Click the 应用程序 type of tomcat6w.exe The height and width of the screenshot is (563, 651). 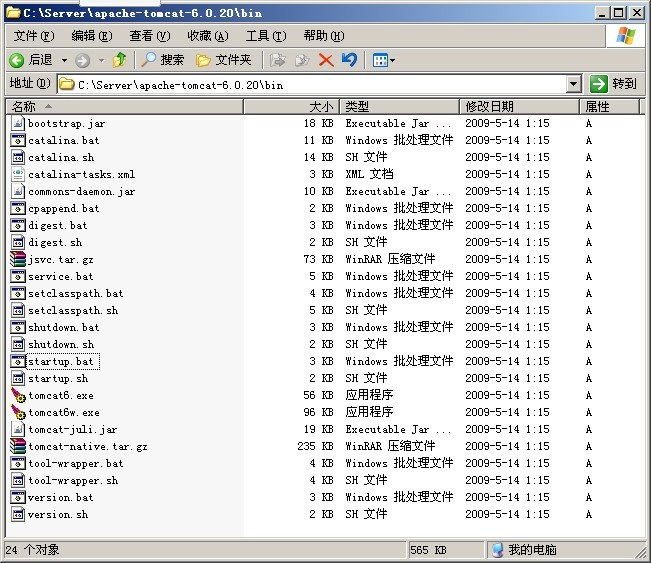point(369,412)
